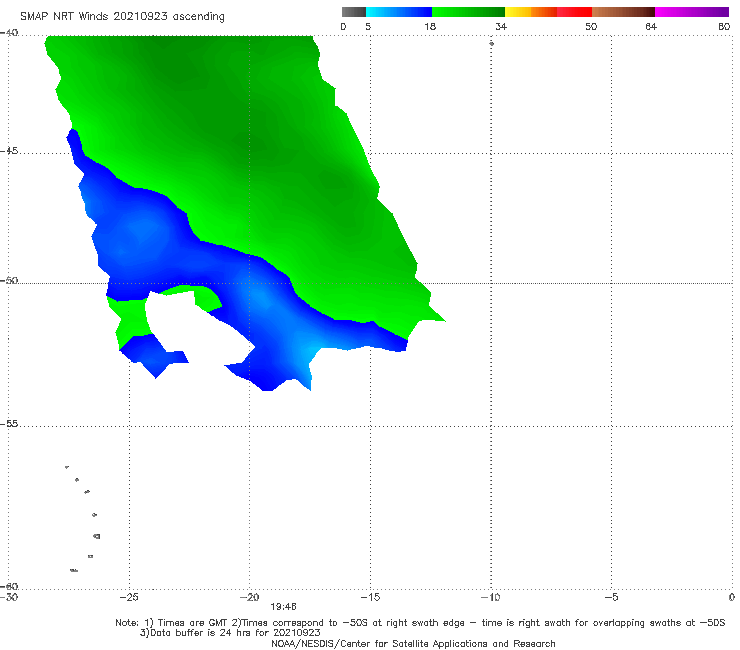Click the latitude axis label -55
The height and width of the screenshot is (650, 740).
9,424
